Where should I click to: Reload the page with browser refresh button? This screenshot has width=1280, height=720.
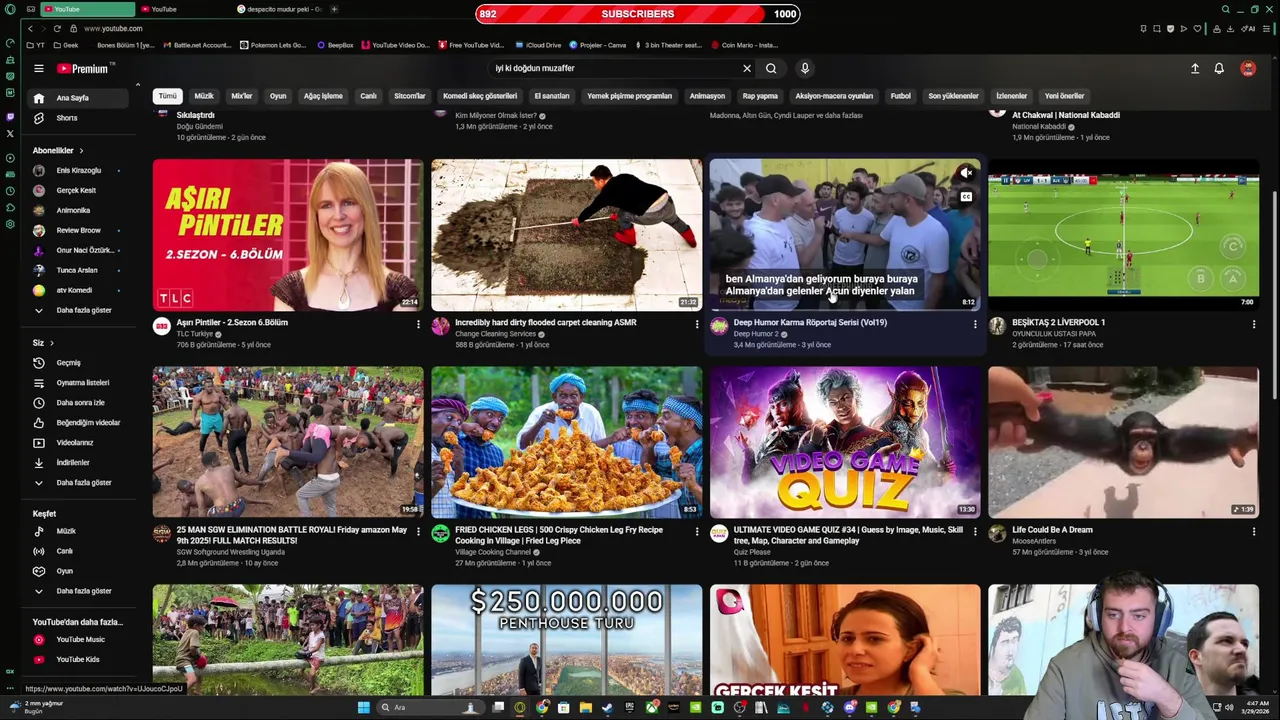57,28
